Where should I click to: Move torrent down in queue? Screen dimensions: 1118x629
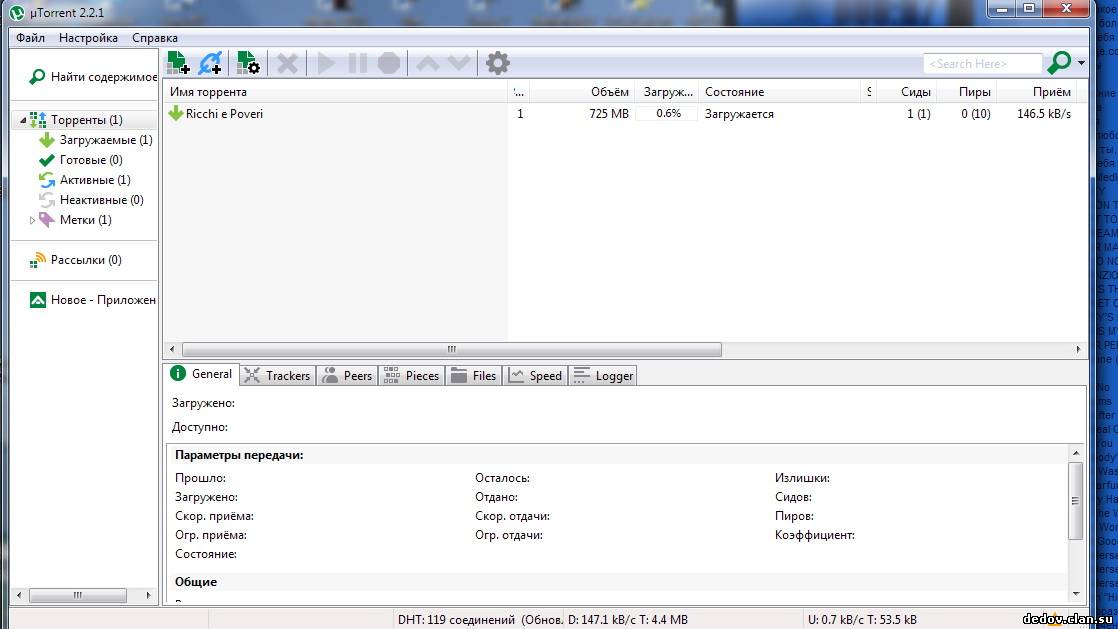459,63
